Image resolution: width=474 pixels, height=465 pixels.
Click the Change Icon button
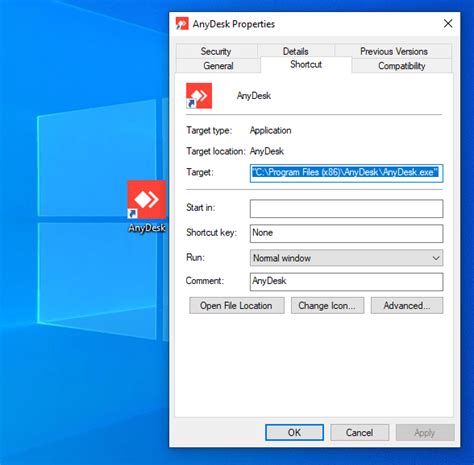[327, 306]
